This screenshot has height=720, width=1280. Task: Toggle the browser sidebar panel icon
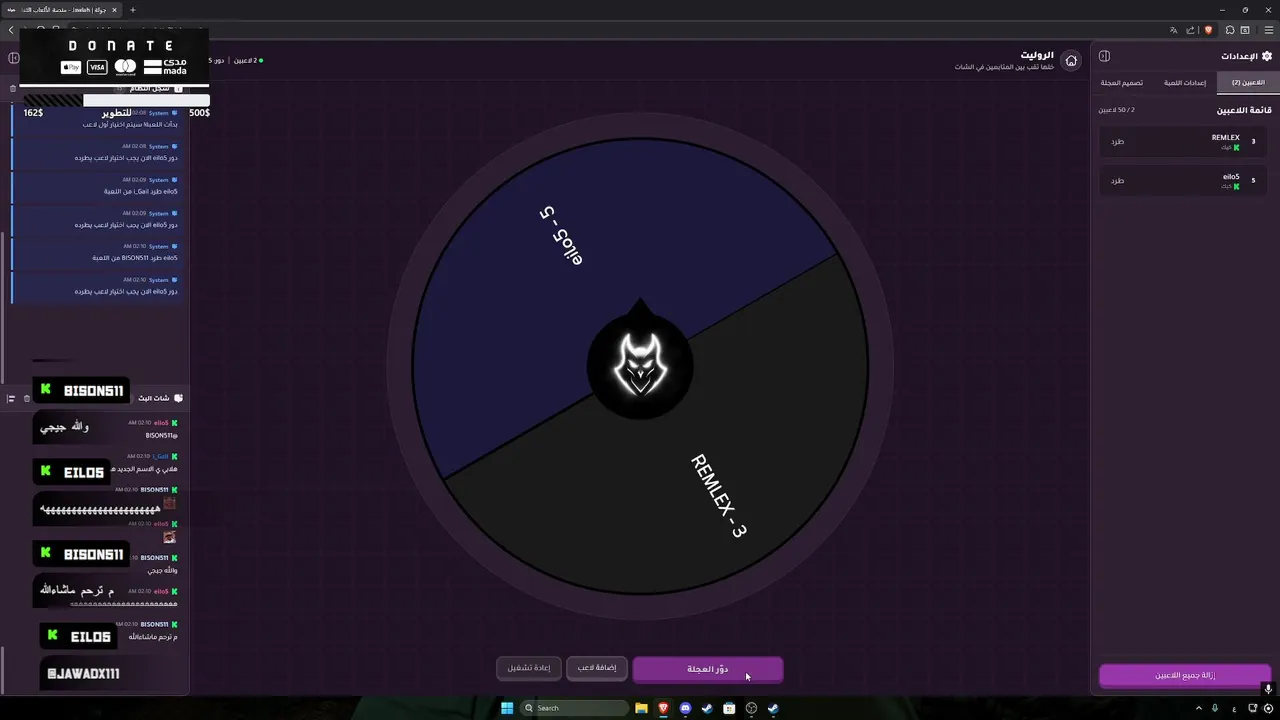pyautogui.click(x=1245, y=30)
